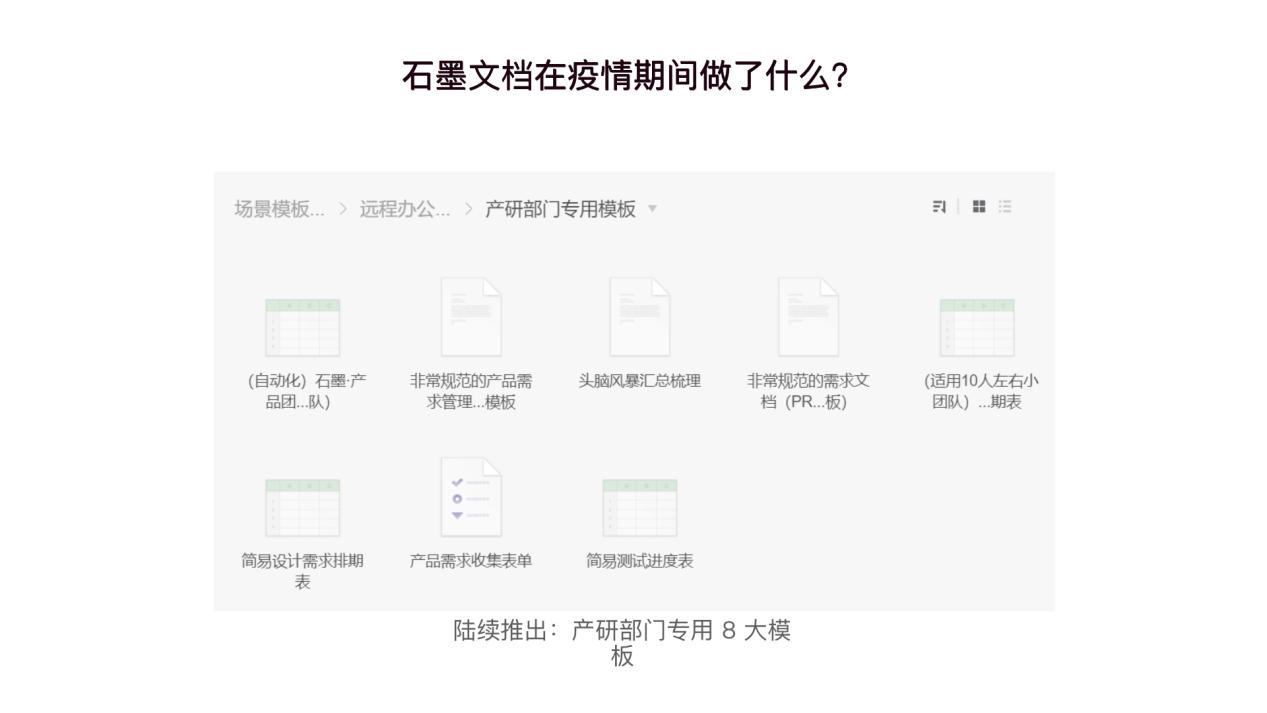Open the (自动化) 石墨·产品团队 spreadsheet icon
The height and width of the screenshot is (713, 1267).
[x=302, y=328]
